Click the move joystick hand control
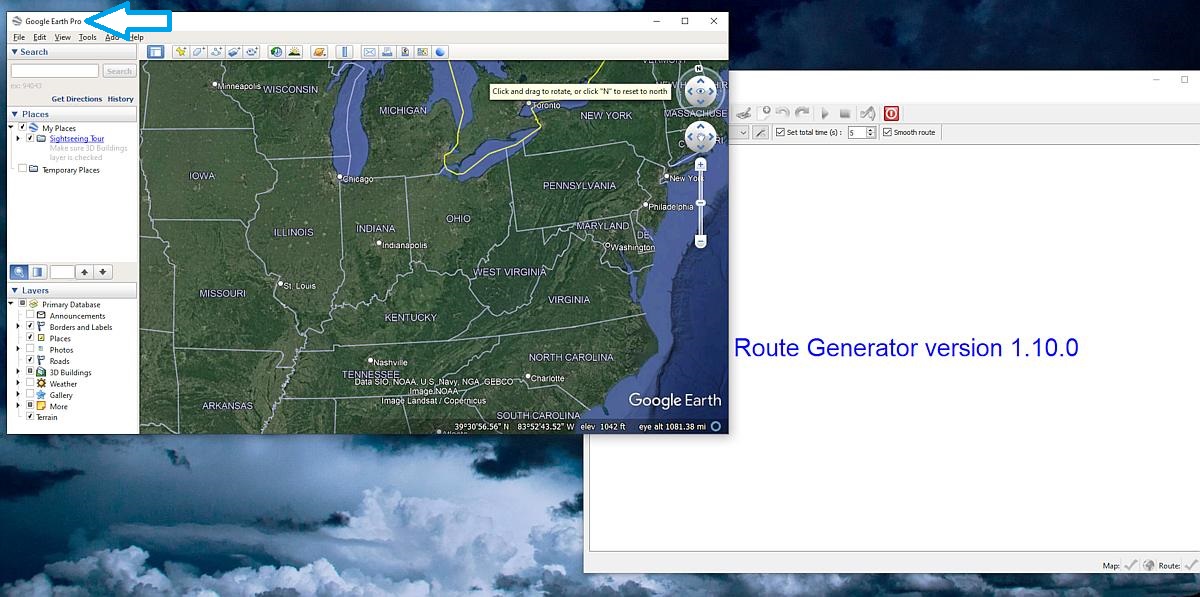The image size is (1200, 597). click(x=700, y=137)
